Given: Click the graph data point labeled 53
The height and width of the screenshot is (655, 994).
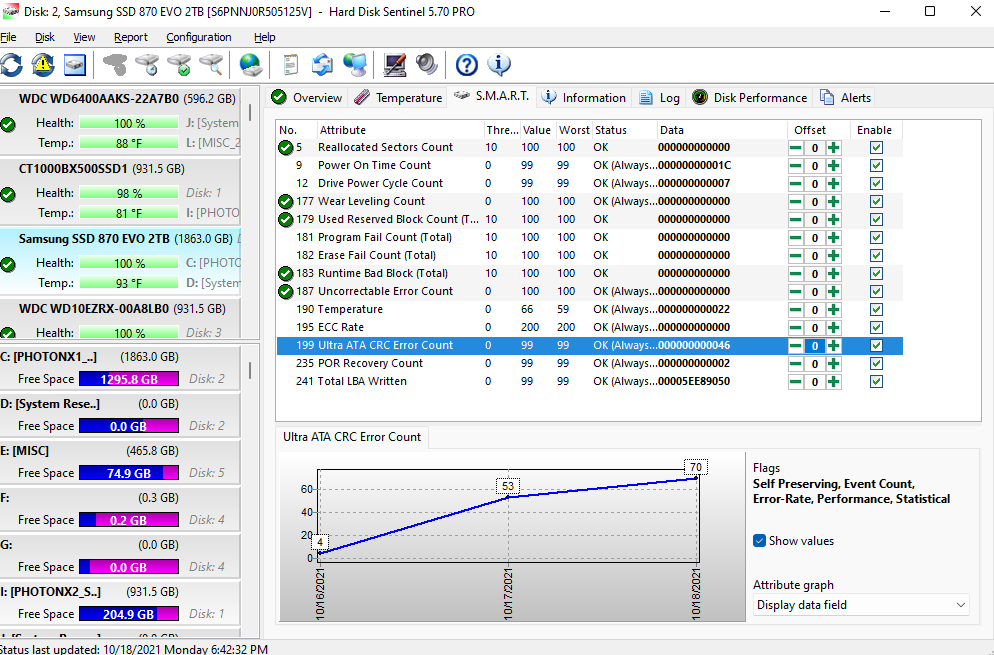Looking at the screenshot, I should pyautogui.click(x=508, y=496).
